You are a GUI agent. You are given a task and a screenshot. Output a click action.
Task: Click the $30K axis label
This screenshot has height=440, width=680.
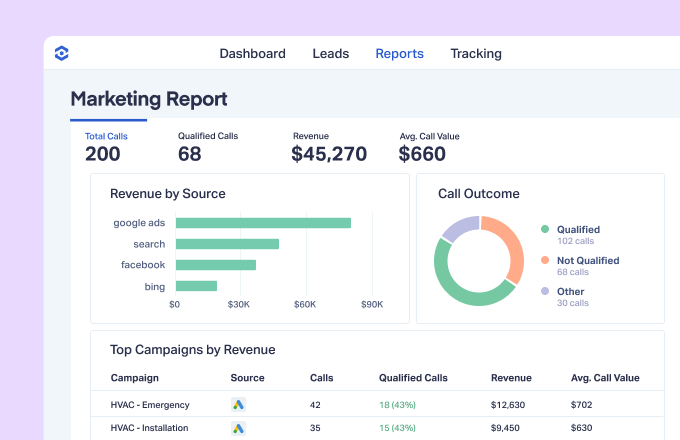click(239, 305)
